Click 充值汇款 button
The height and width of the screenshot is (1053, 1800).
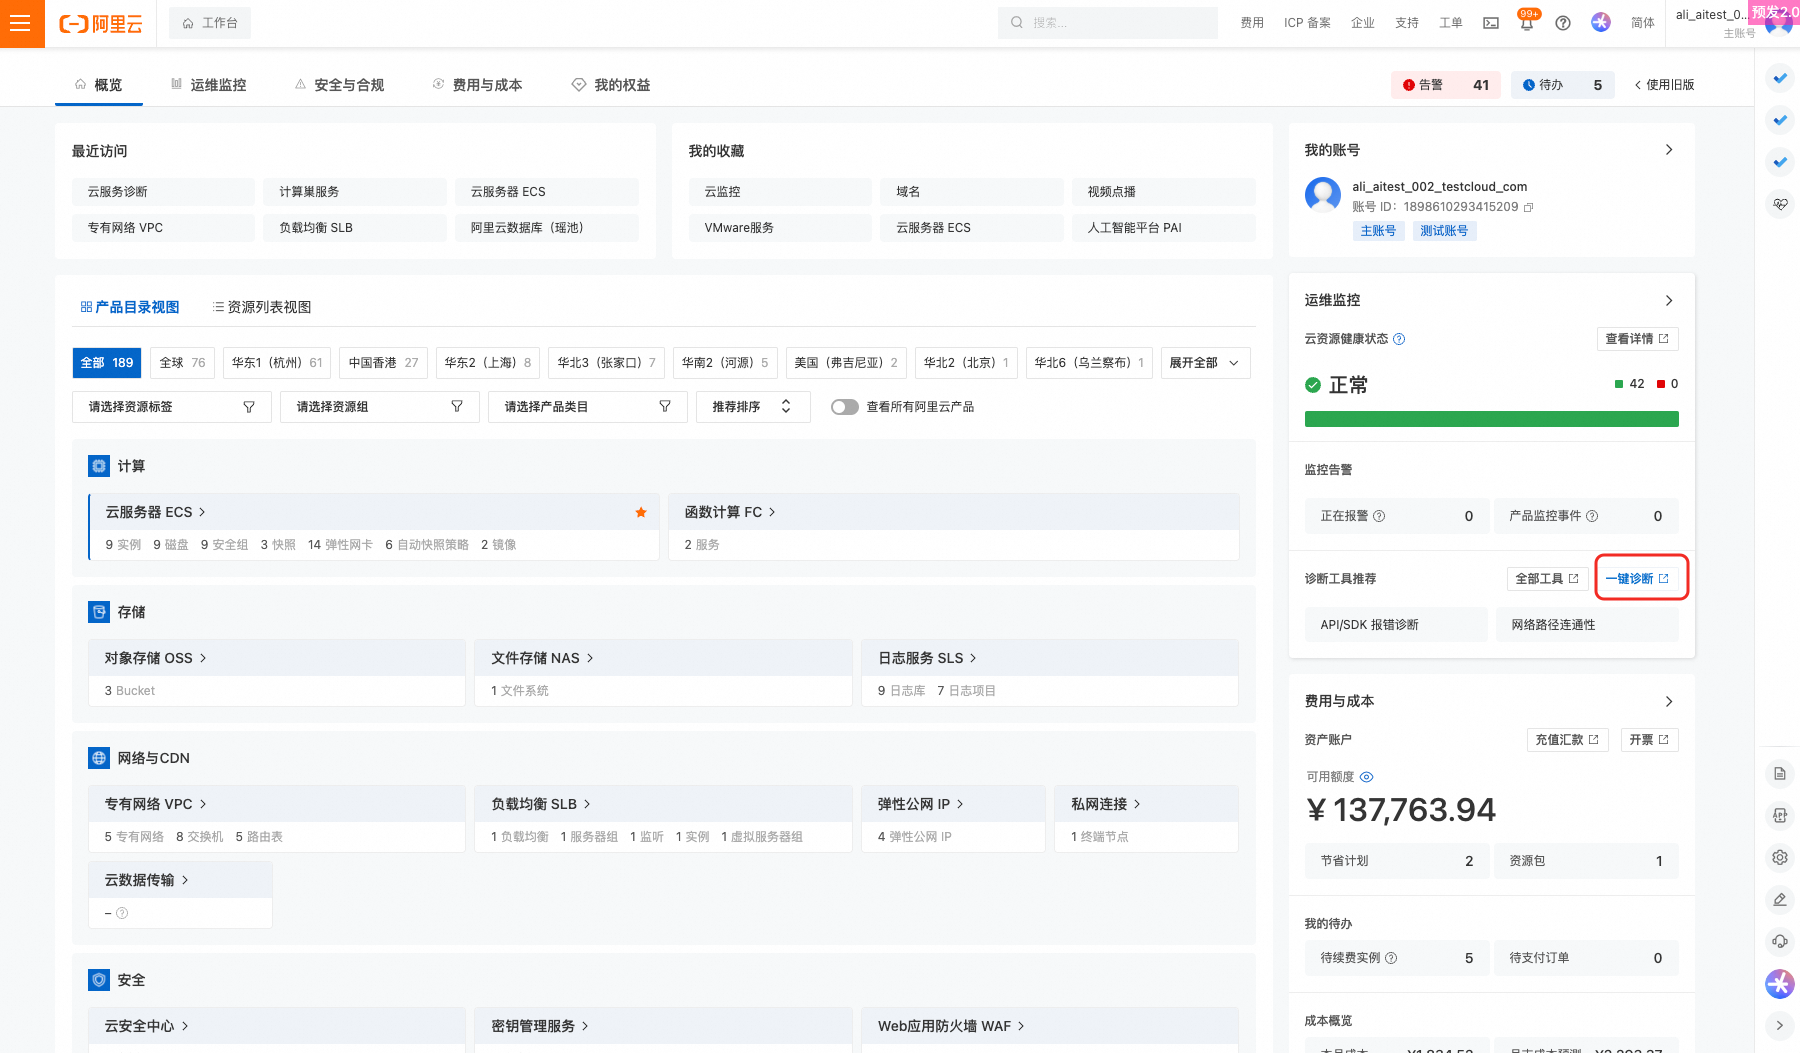point(1567,740)
